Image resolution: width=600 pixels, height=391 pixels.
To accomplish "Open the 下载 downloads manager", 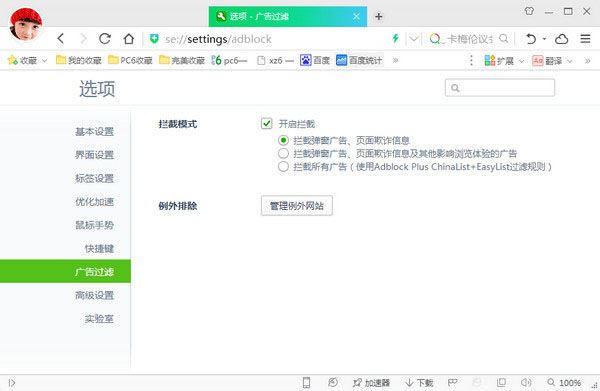I will (419, 383).
